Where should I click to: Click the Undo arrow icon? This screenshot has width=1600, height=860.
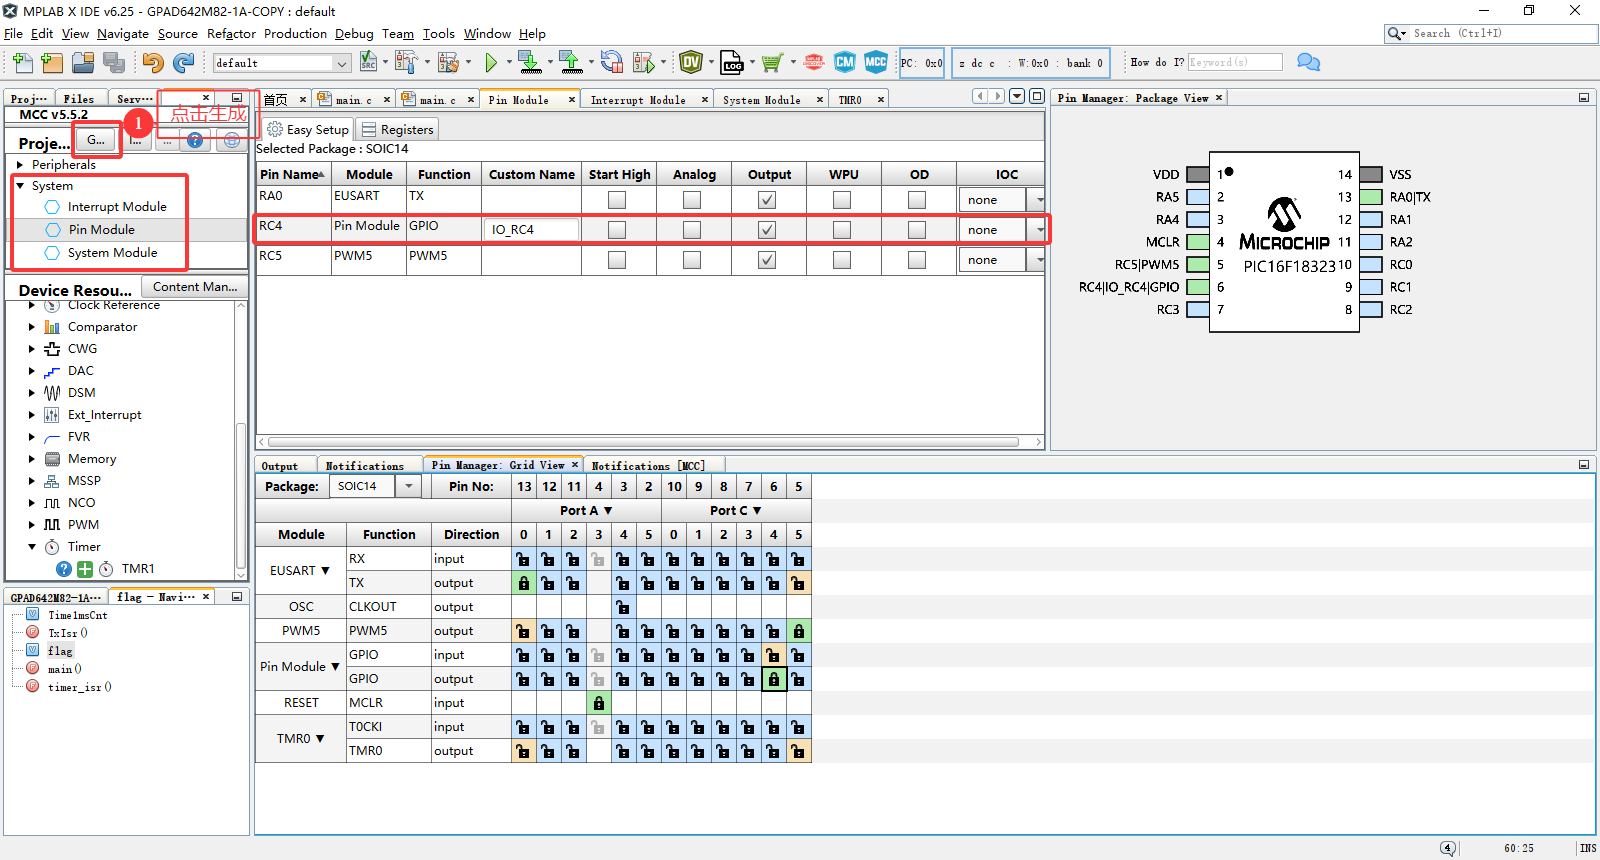[x=152, y=63]
